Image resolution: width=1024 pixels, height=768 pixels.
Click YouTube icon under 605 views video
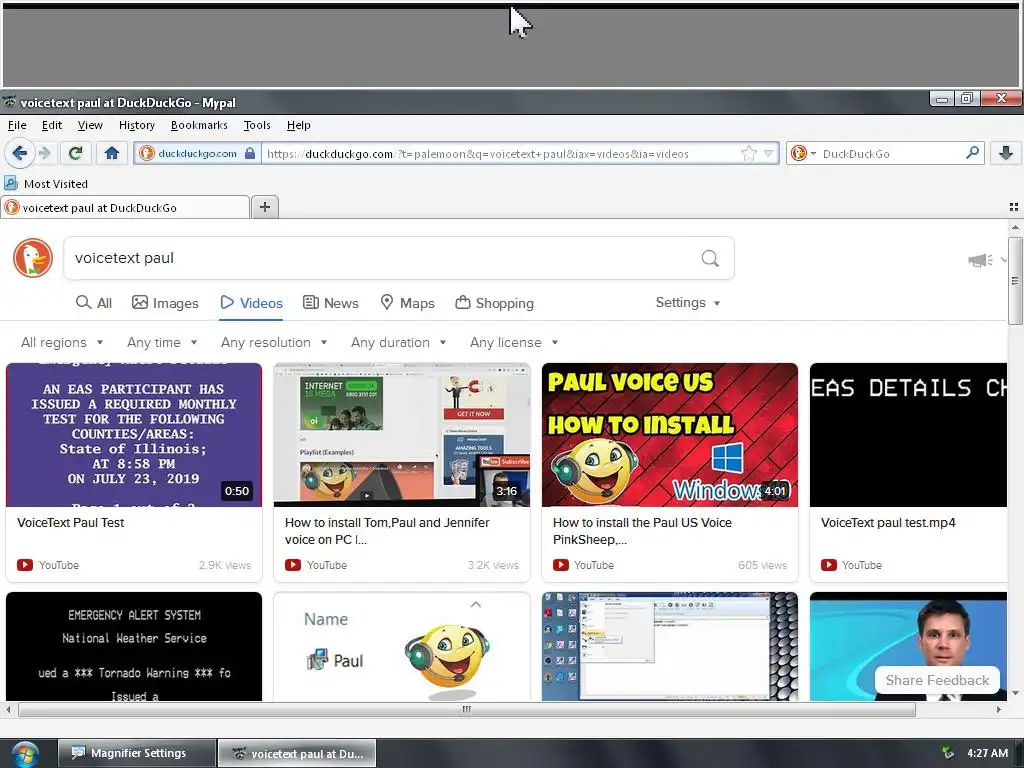click(x=560, y=565)
